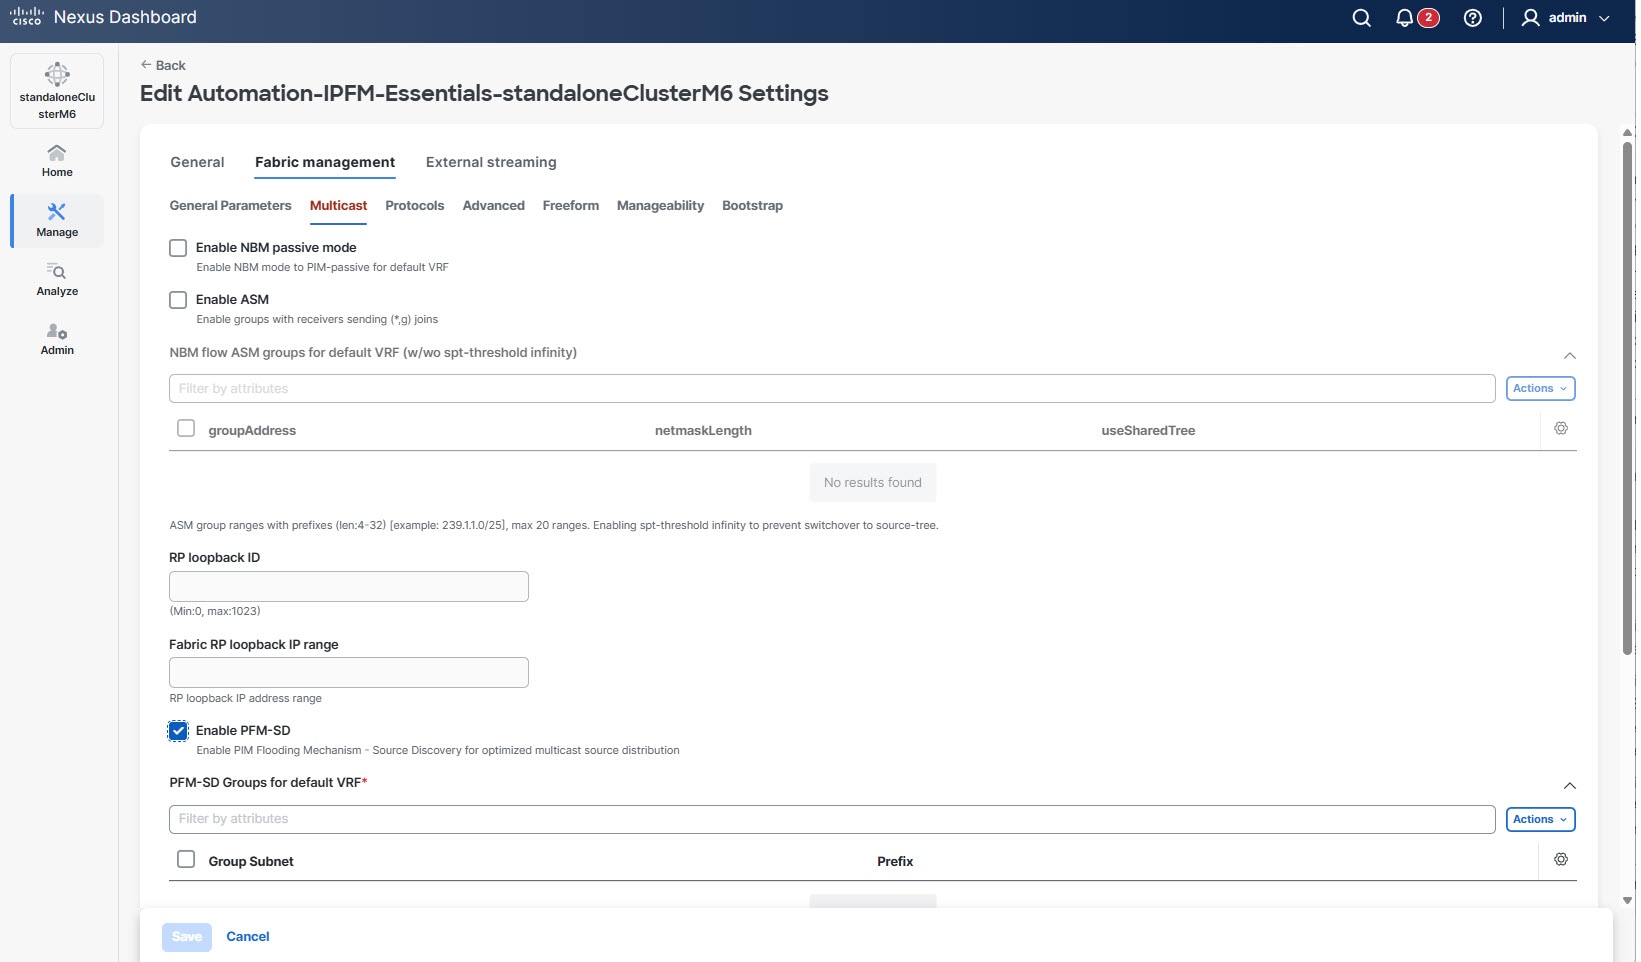Enable NBM passive mode checkbox
Image resolution: width=1641 pixels, height=962 pixels.
[178, 248]
